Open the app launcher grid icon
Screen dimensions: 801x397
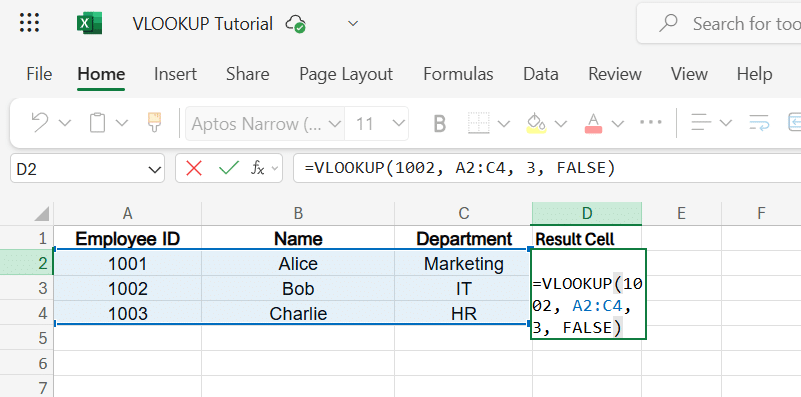coord(29,23)
